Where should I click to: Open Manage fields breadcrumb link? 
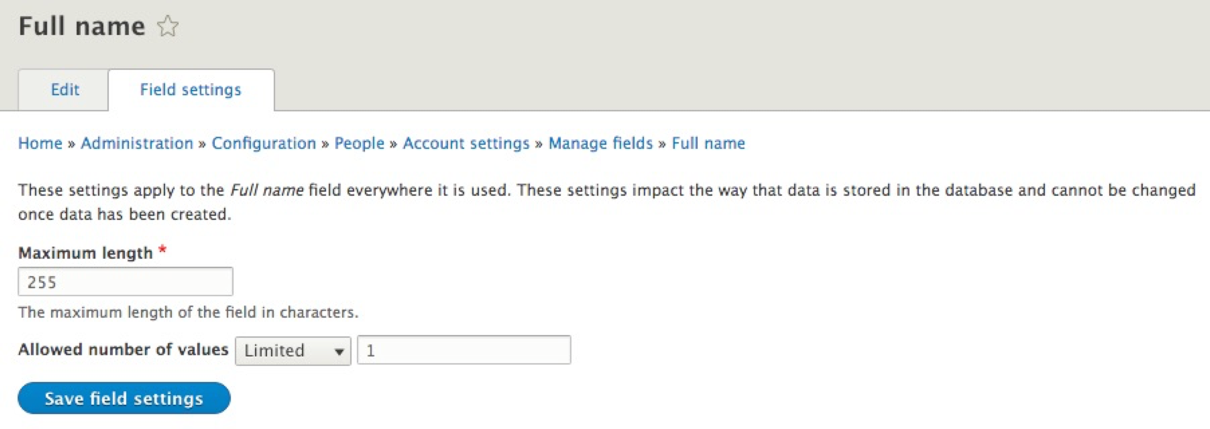tap(600, 143)
